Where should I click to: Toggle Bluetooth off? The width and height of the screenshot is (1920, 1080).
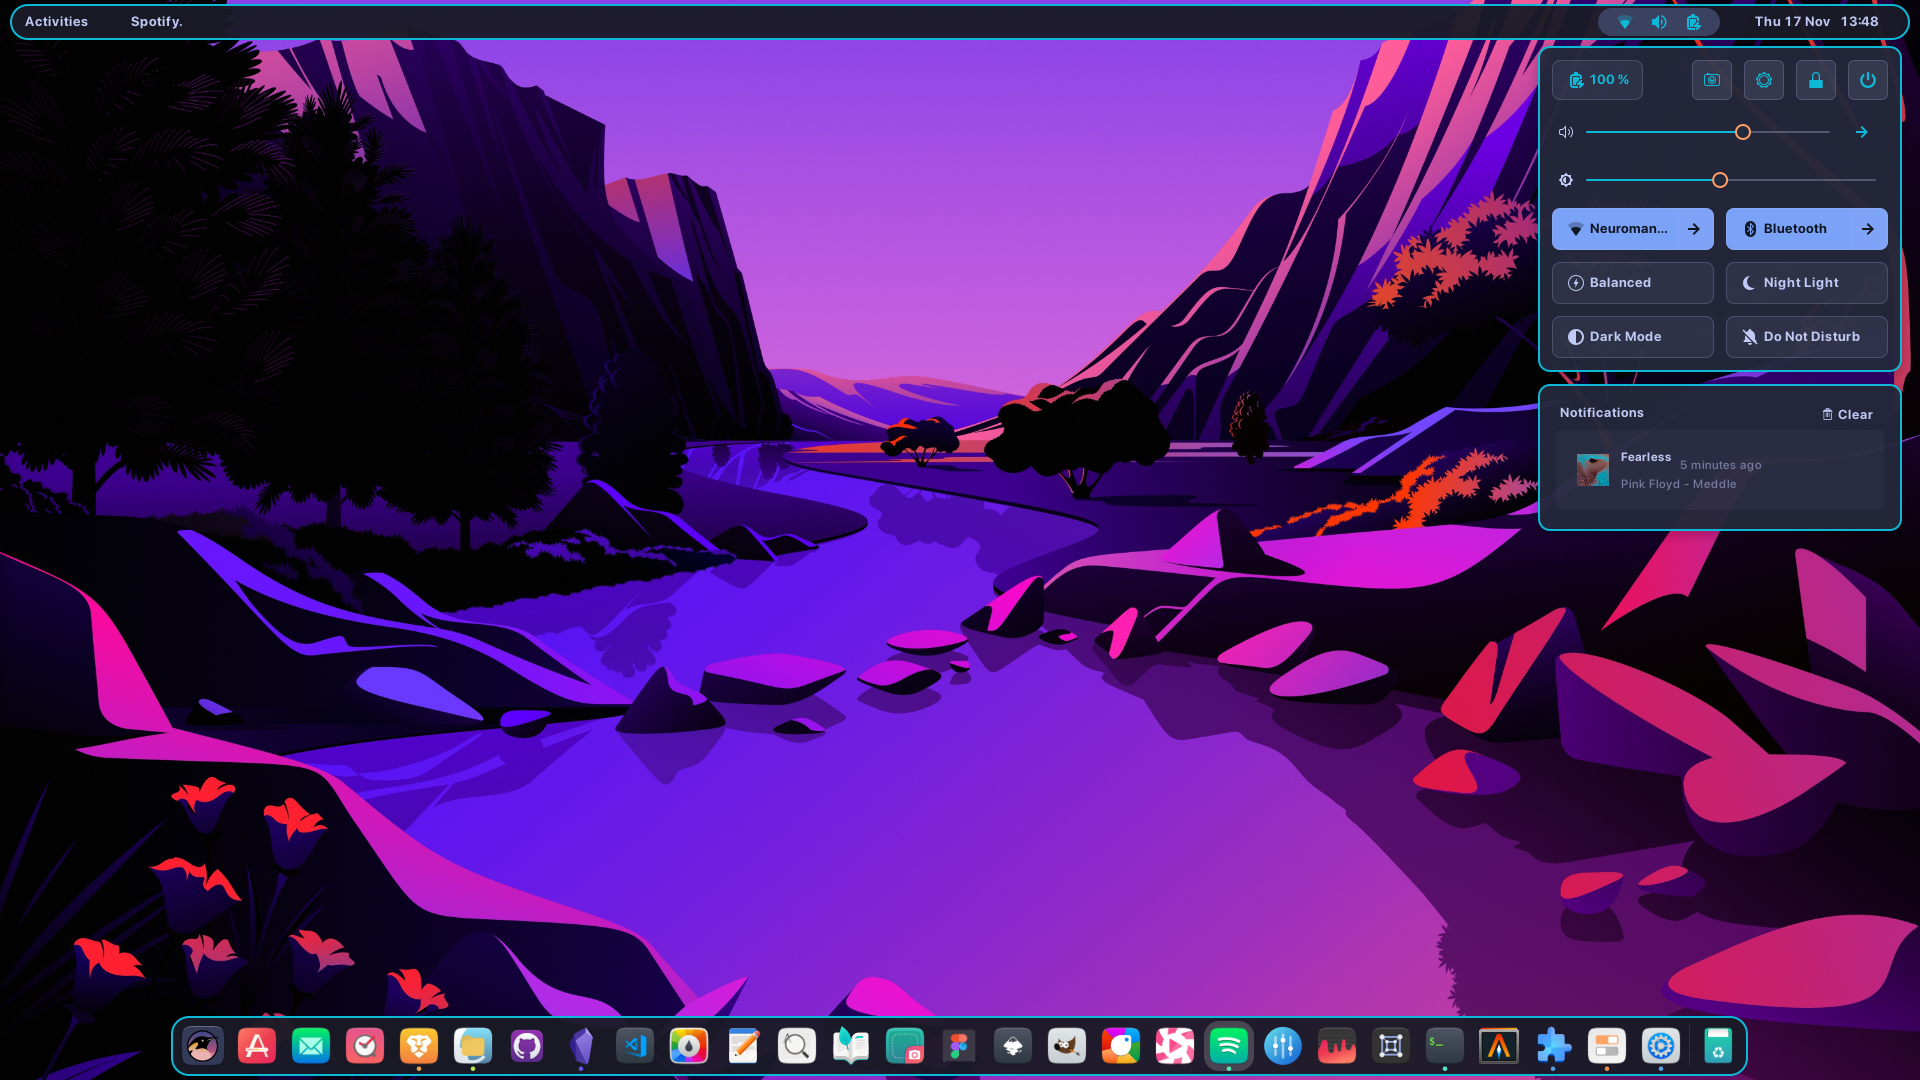tap(1792, 229)
